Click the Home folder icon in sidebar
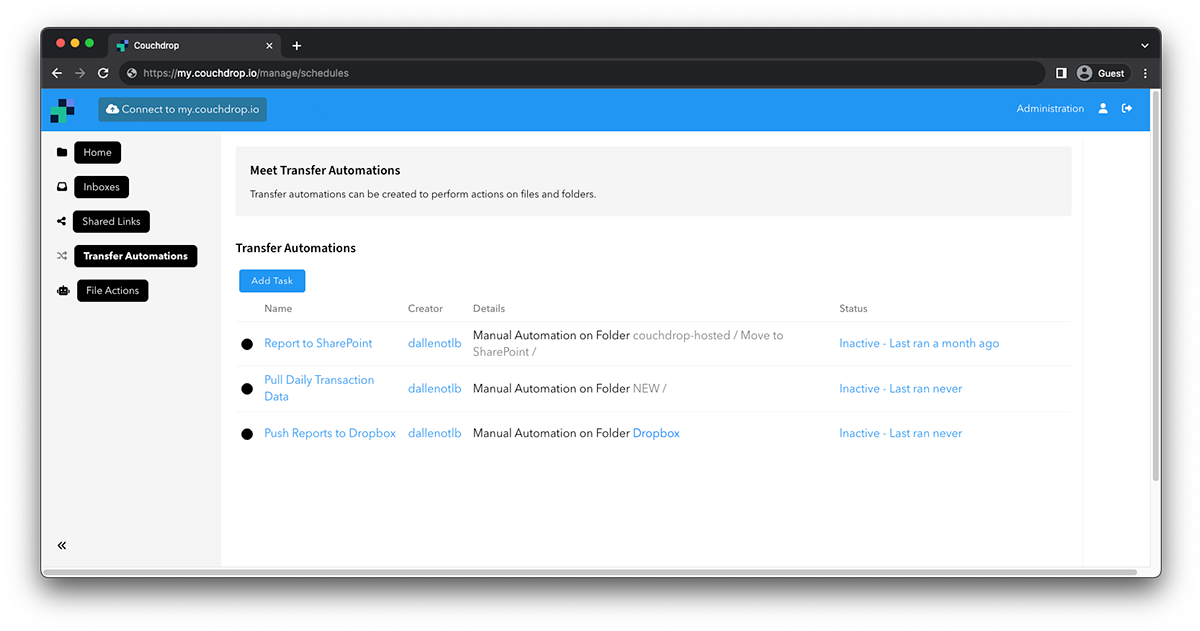 (62, 153)
